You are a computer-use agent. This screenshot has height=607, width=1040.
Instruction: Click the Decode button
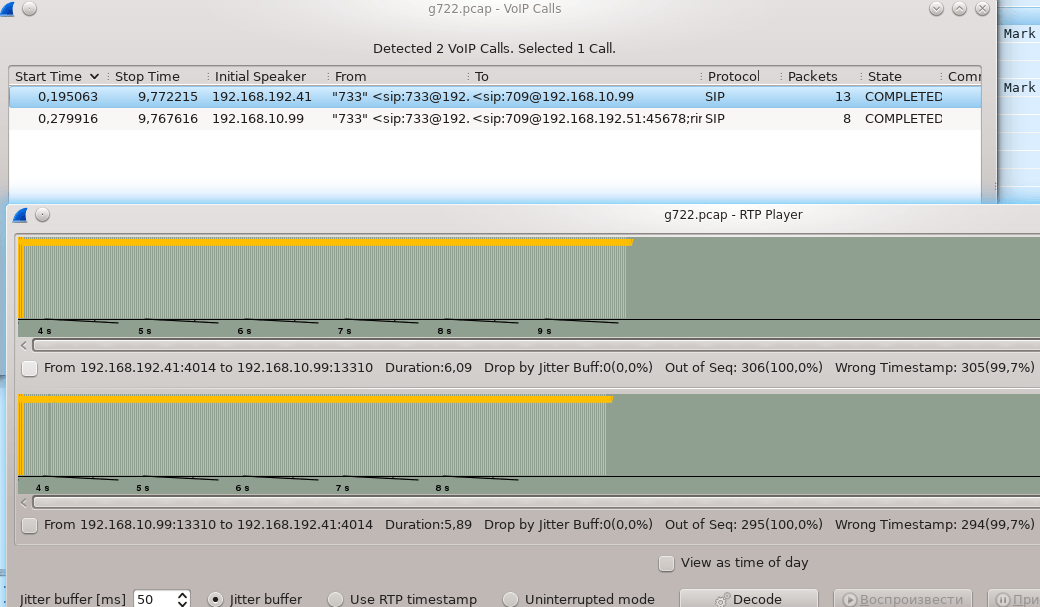pyautogui.click(x=749, y=599)
